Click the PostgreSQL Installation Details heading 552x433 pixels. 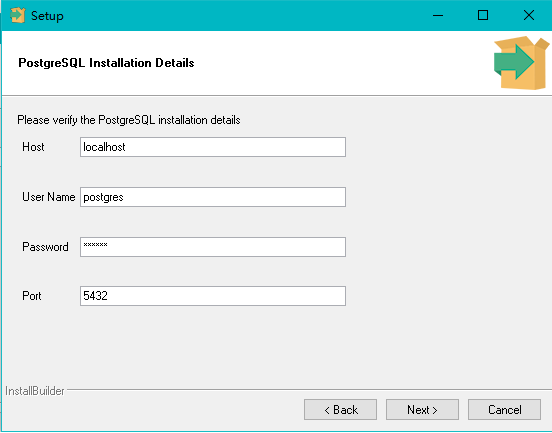(106, 63)
